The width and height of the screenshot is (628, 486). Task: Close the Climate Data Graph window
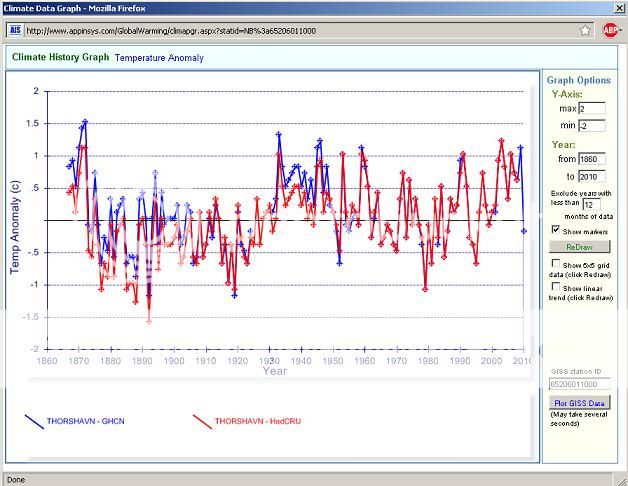617,8
